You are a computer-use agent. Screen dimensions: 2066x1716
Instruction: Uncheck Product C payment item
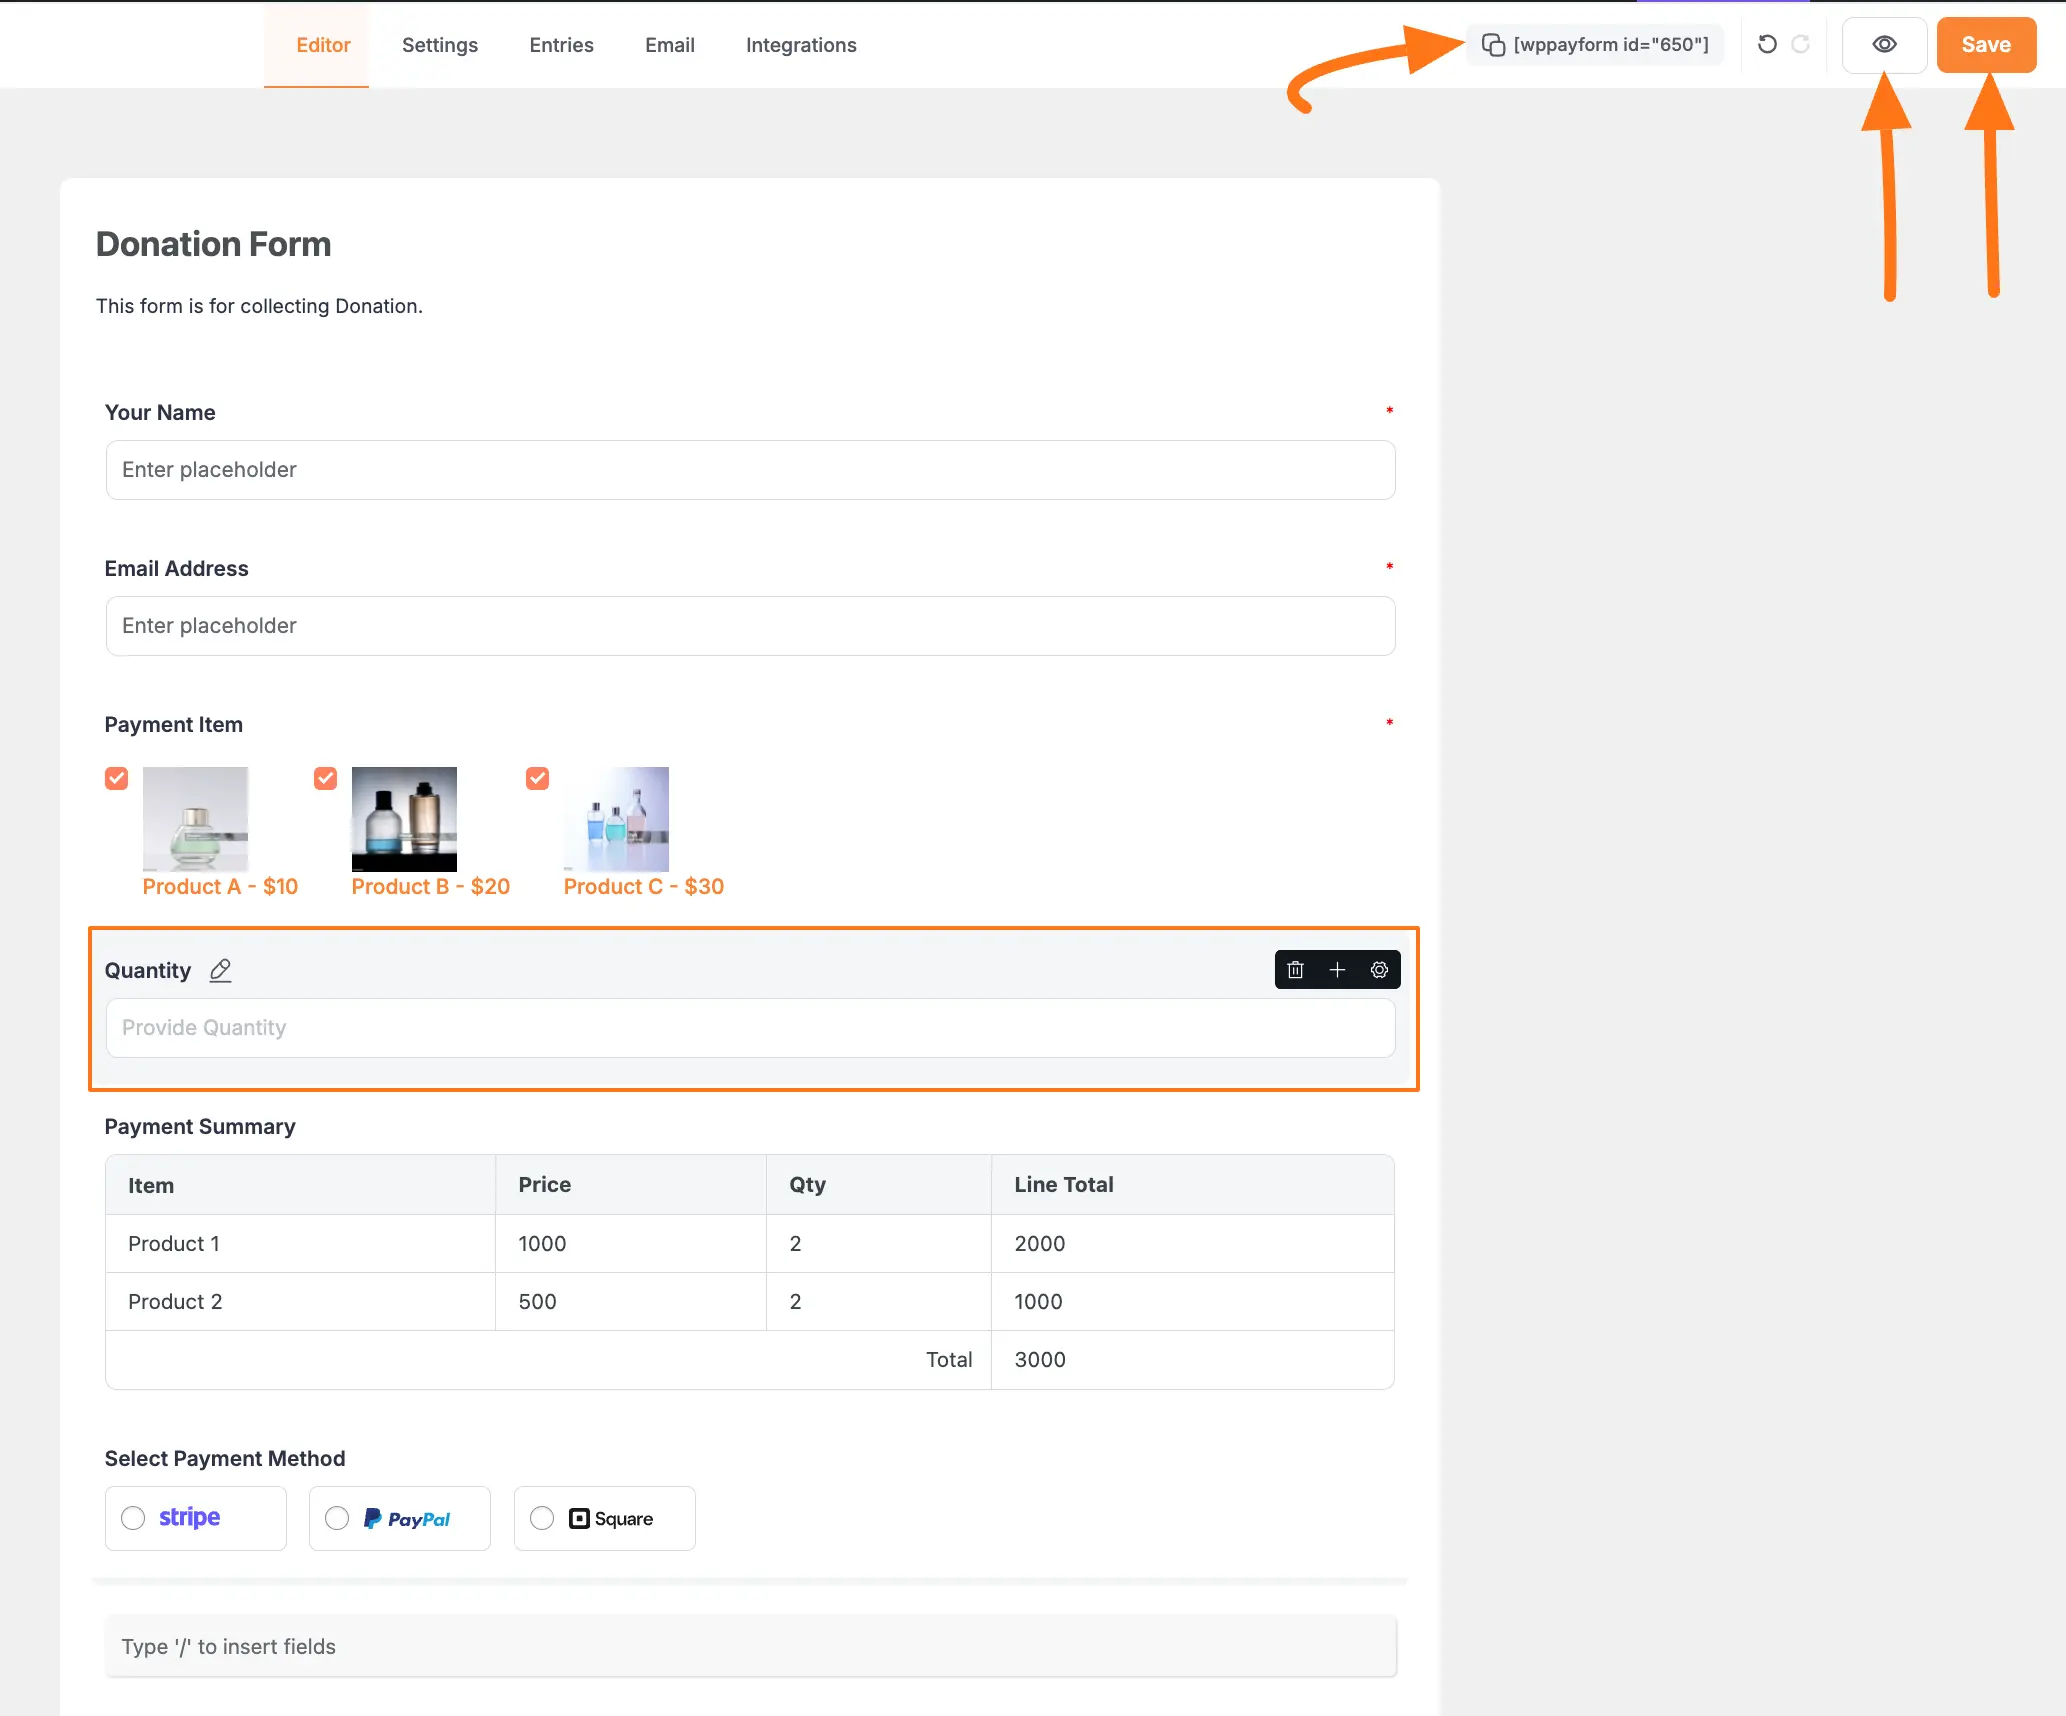pos(537,778)
